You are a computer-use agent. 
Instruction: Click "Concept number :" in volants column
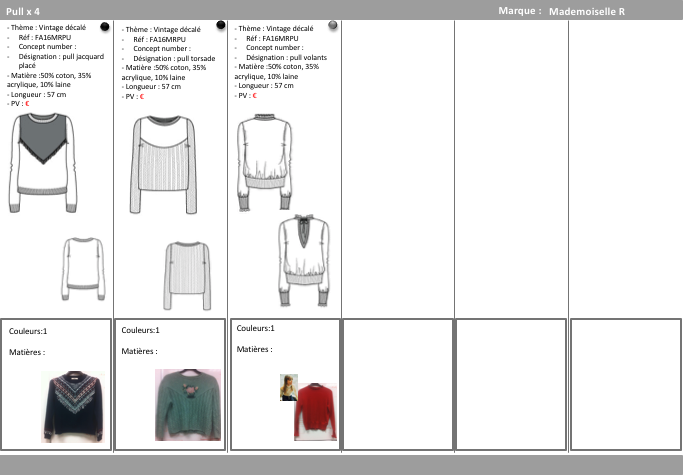coord(275,48)
